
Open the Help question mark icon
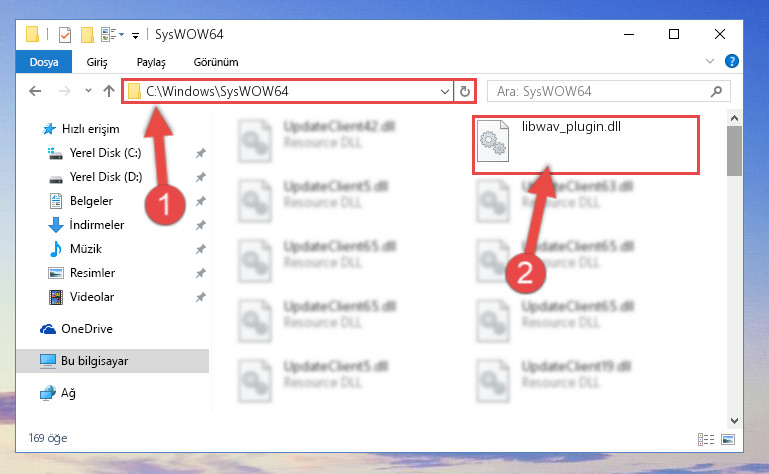[x=732, y=61]
